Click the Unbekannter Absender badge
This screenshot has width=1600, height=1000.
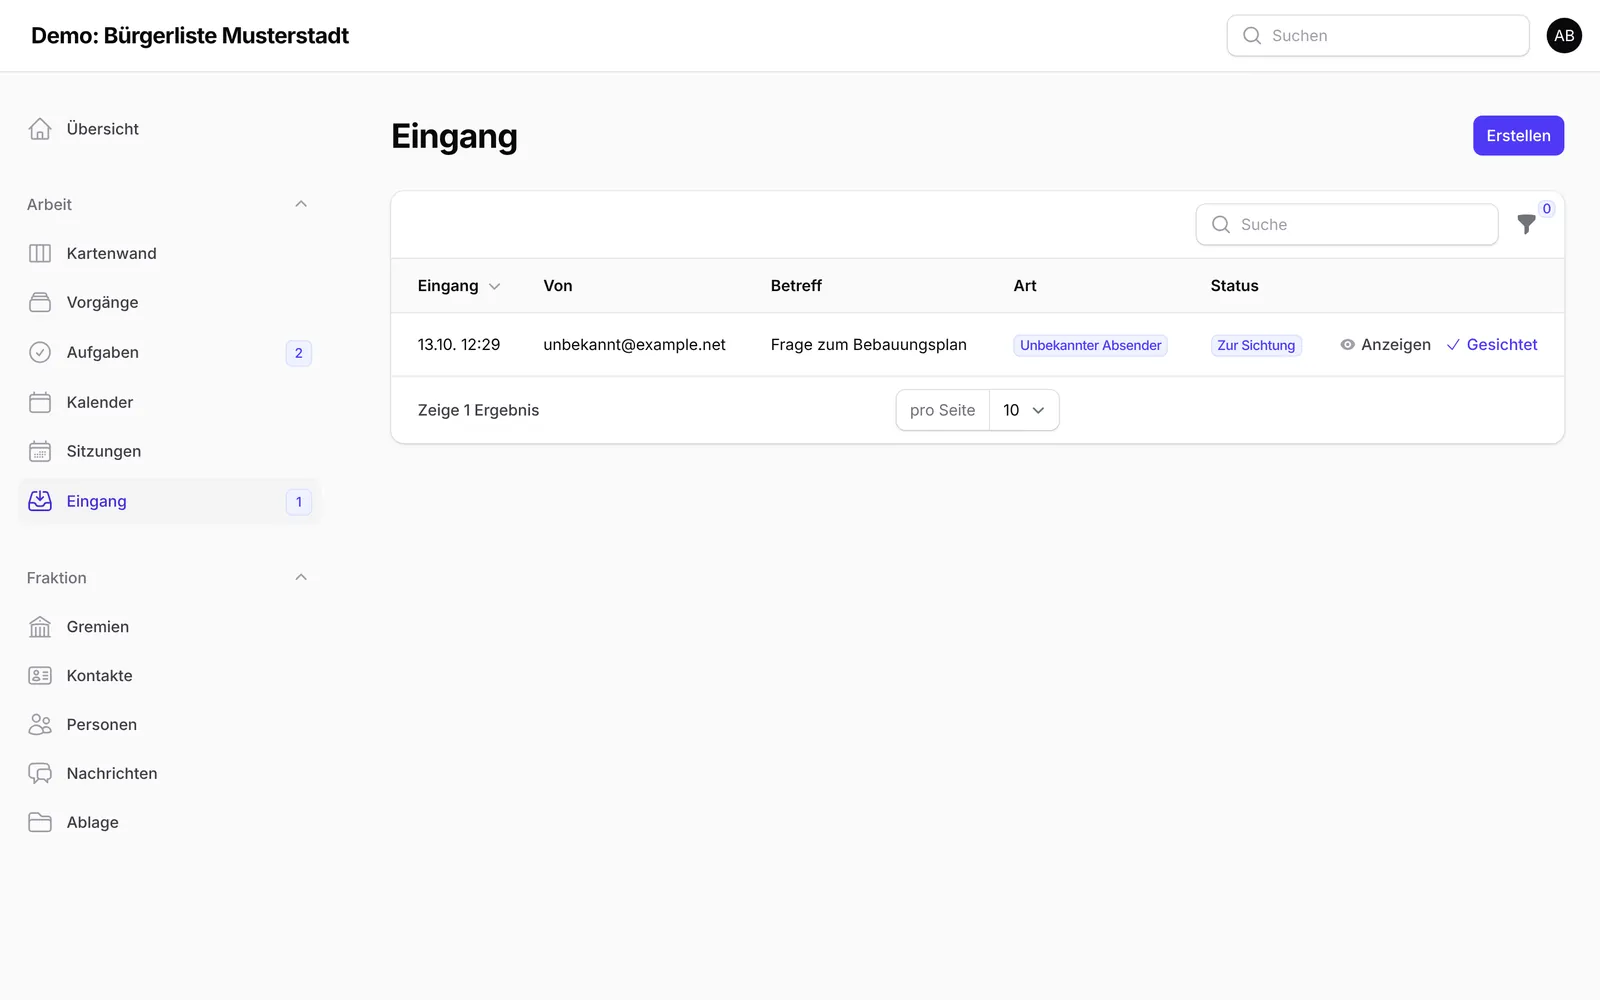pos(1090,345)
